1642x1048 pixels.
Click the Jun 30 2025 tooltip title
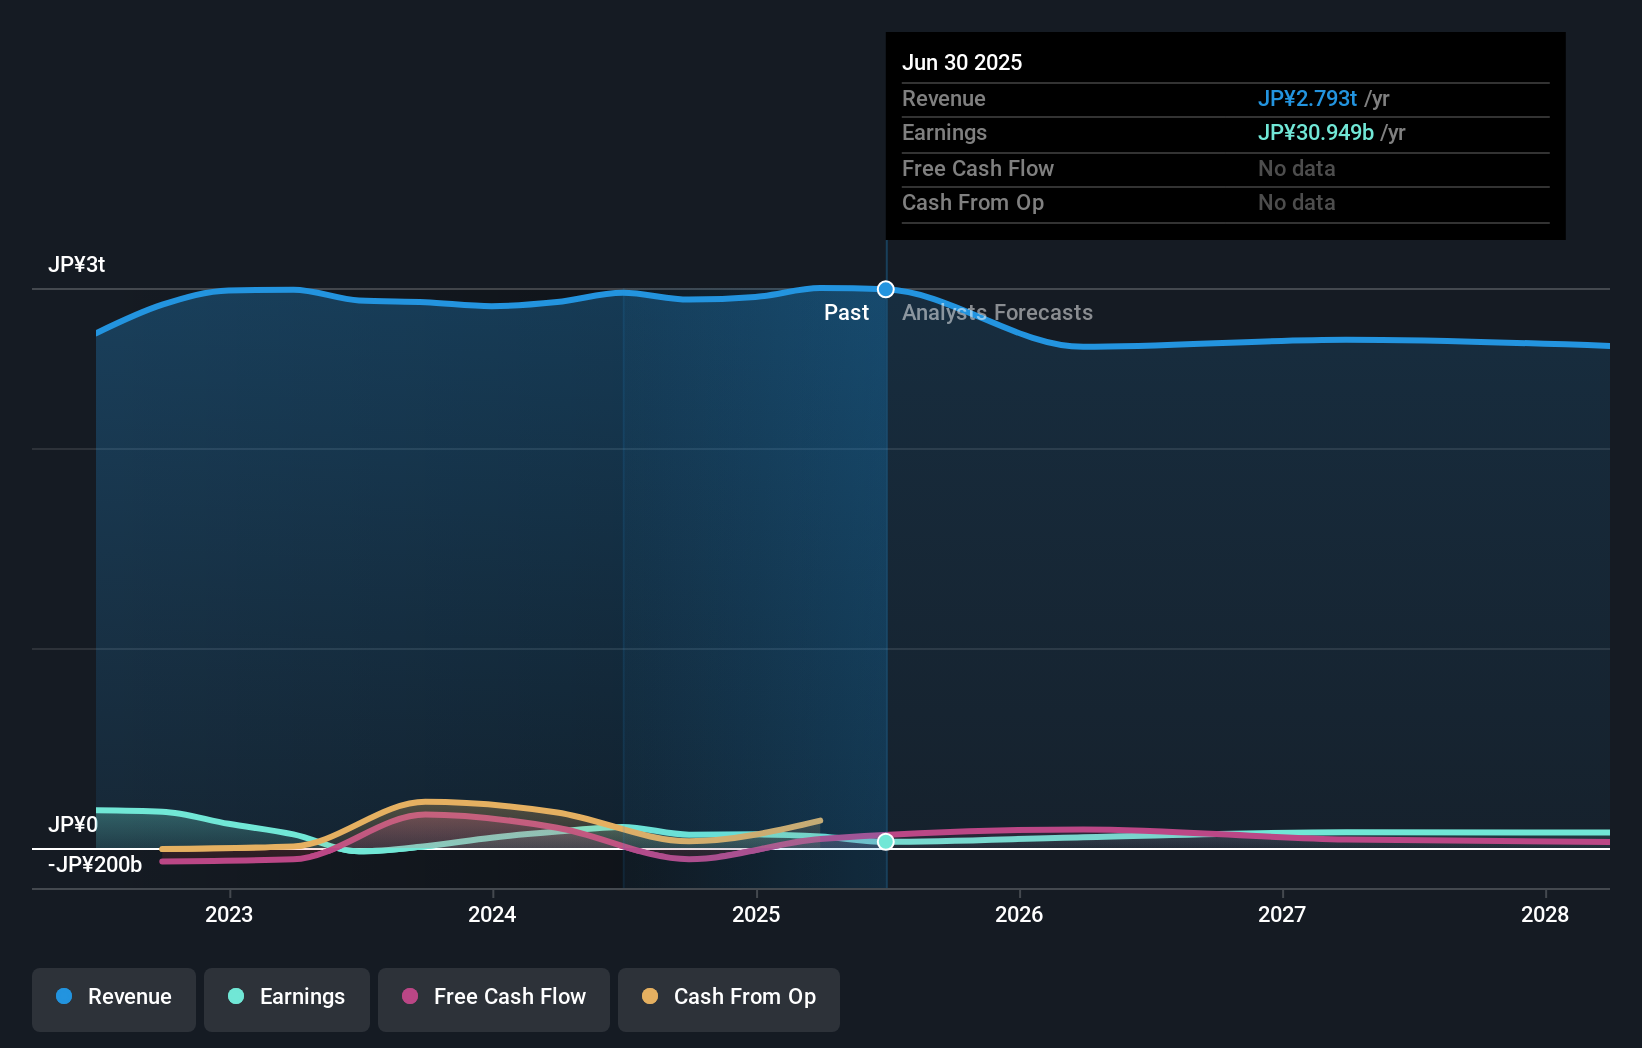[x=962, y=62]
